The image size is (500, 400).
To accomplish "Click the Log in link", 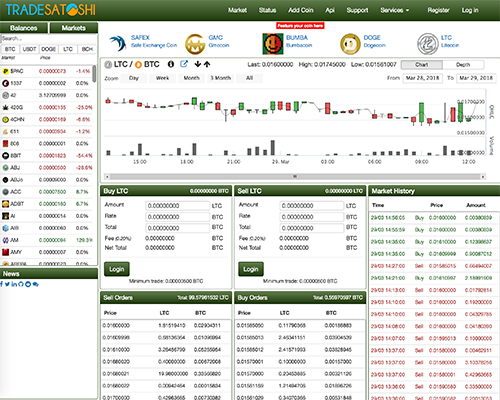I will point(470,10).
